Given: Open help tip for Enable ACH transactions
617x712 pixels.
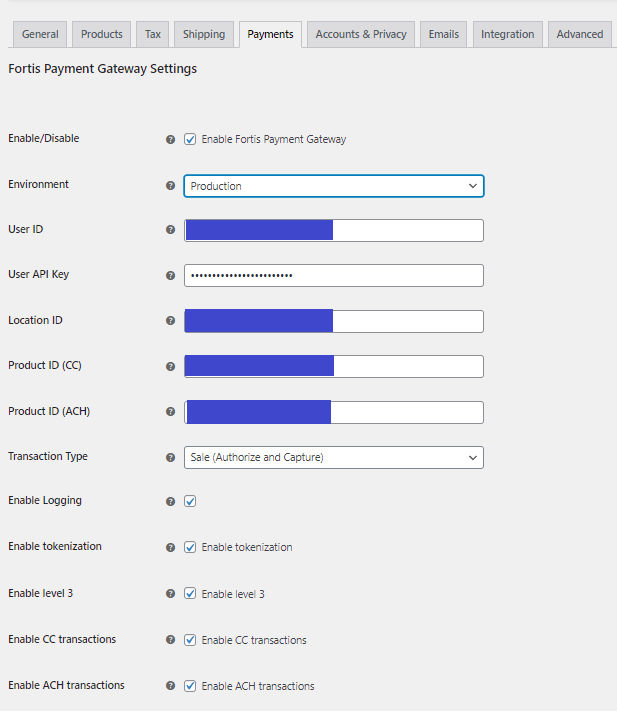Looking at the screenshot, I should [170, 685].
